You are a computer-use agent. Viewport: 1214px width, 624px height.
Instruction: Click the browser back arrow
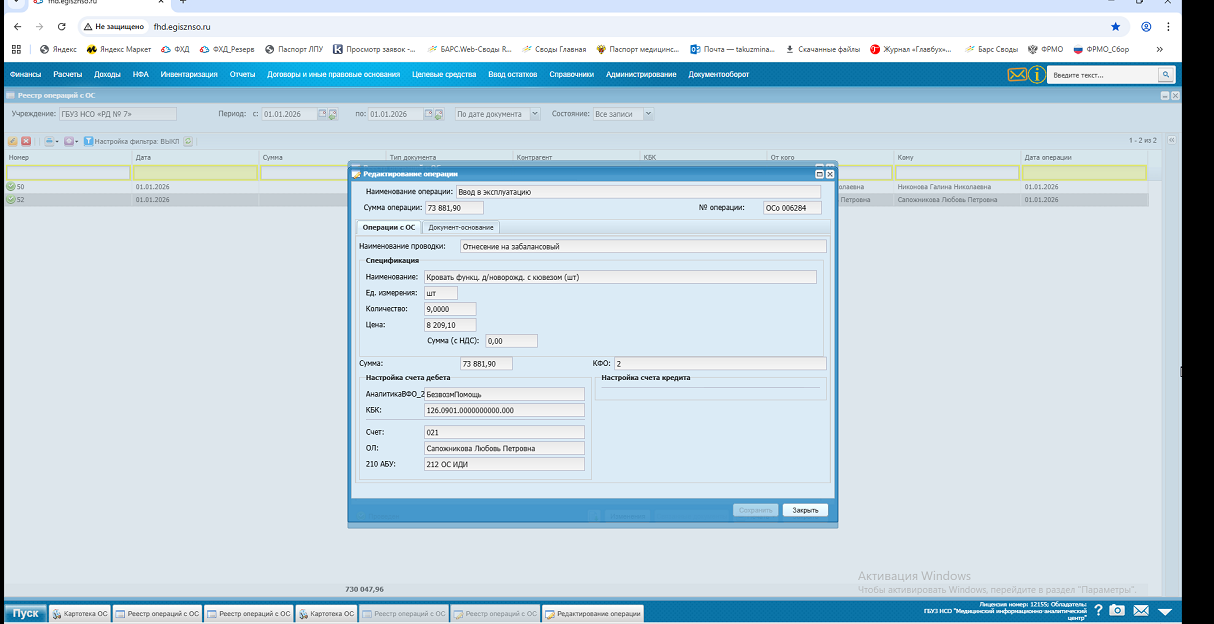coord(17,26)
